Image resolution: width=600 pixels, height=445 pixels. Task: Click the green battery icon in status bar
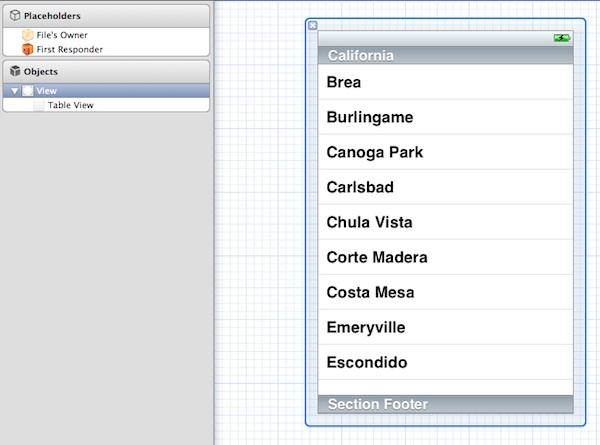[561, 38]
